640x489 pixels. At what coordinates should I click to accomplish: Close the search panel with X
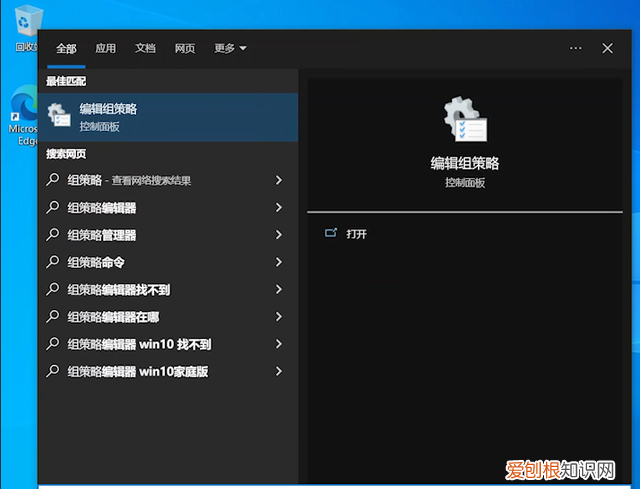tap(607, 48)
